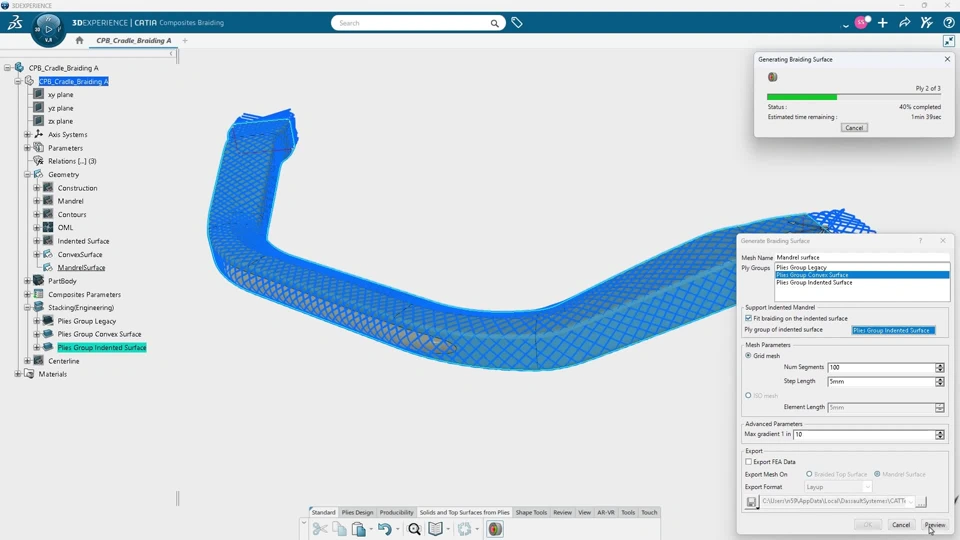Click the save disk icon in Export section
The height and width of the screenshot is (540, 960).
[x=752, y=502]
